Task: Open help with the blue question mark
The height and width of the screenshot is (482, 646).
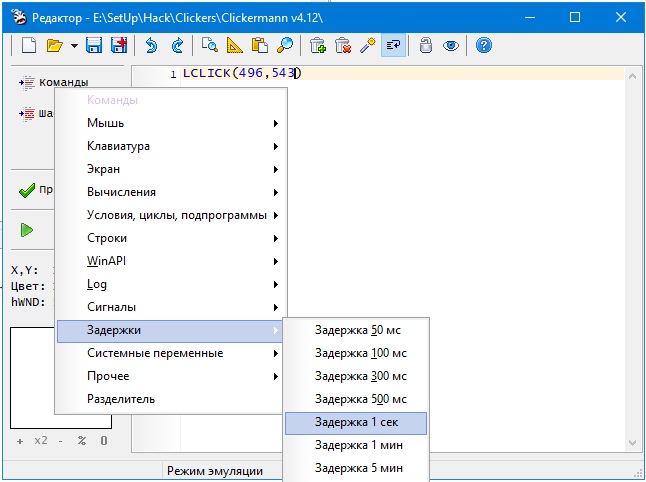Action: (484, 45)
